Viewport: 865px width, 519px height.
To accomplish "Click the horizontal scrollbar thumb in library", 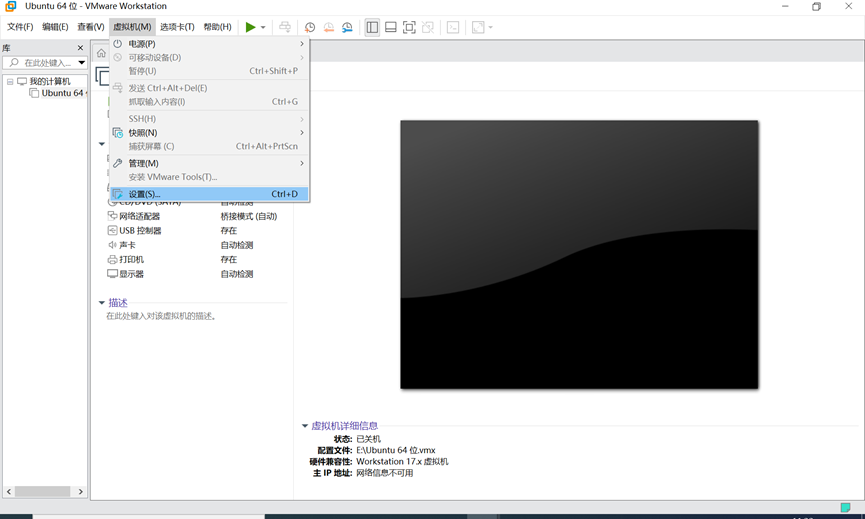I will [x=42, y=491].
